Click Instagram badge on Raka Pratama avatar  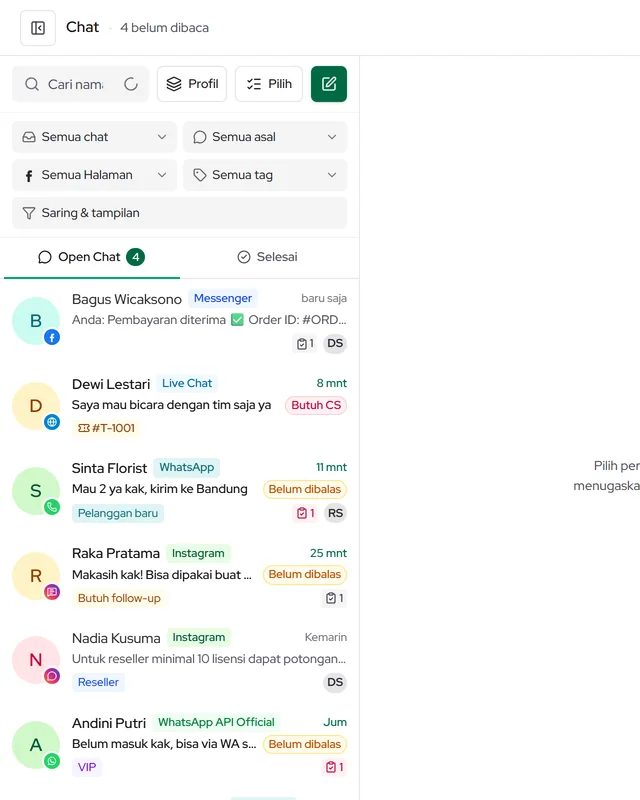tap(52, 592)
